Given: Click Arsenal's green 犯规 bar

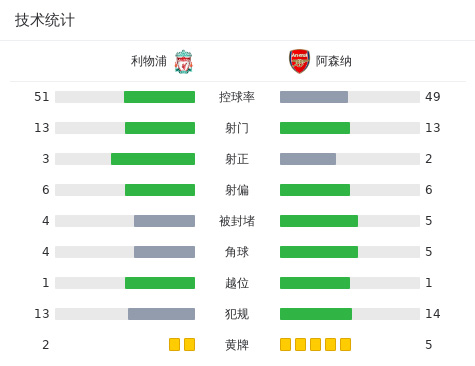Looking at the screenshot, I should (x=316, y=314).
